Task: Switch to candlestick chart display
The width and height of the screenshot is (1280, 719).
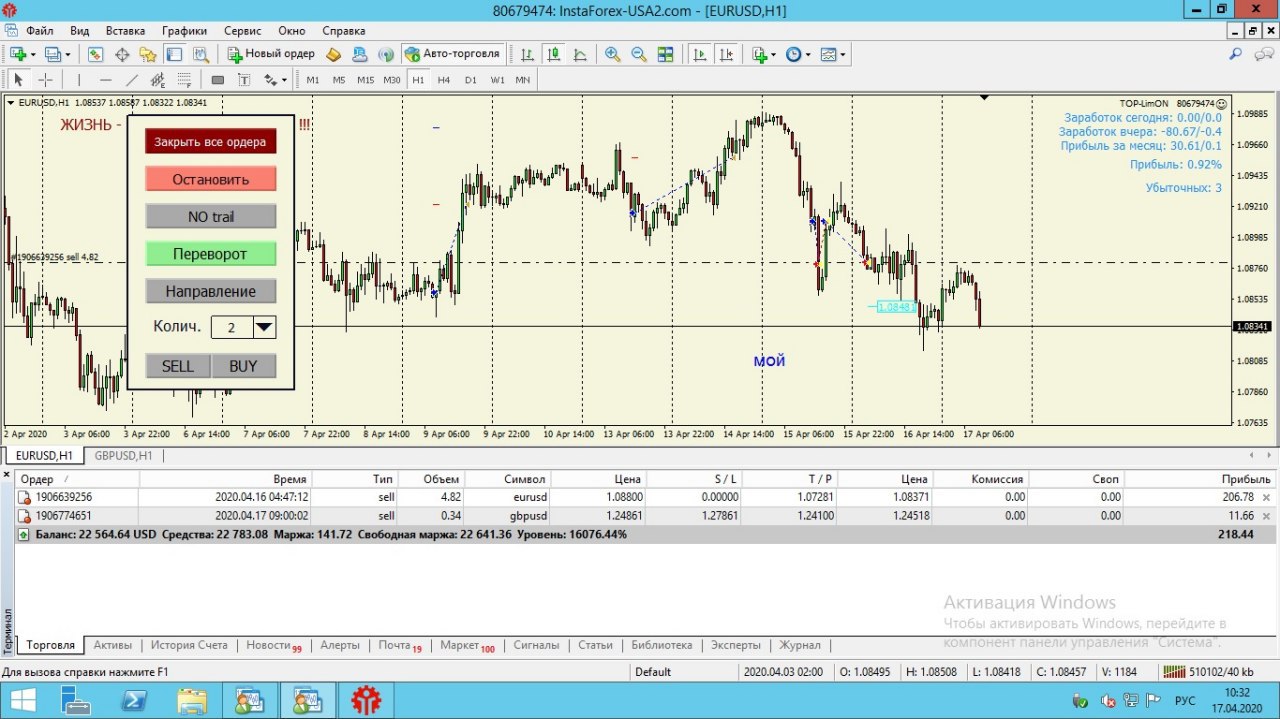Action: click(553, 54)
